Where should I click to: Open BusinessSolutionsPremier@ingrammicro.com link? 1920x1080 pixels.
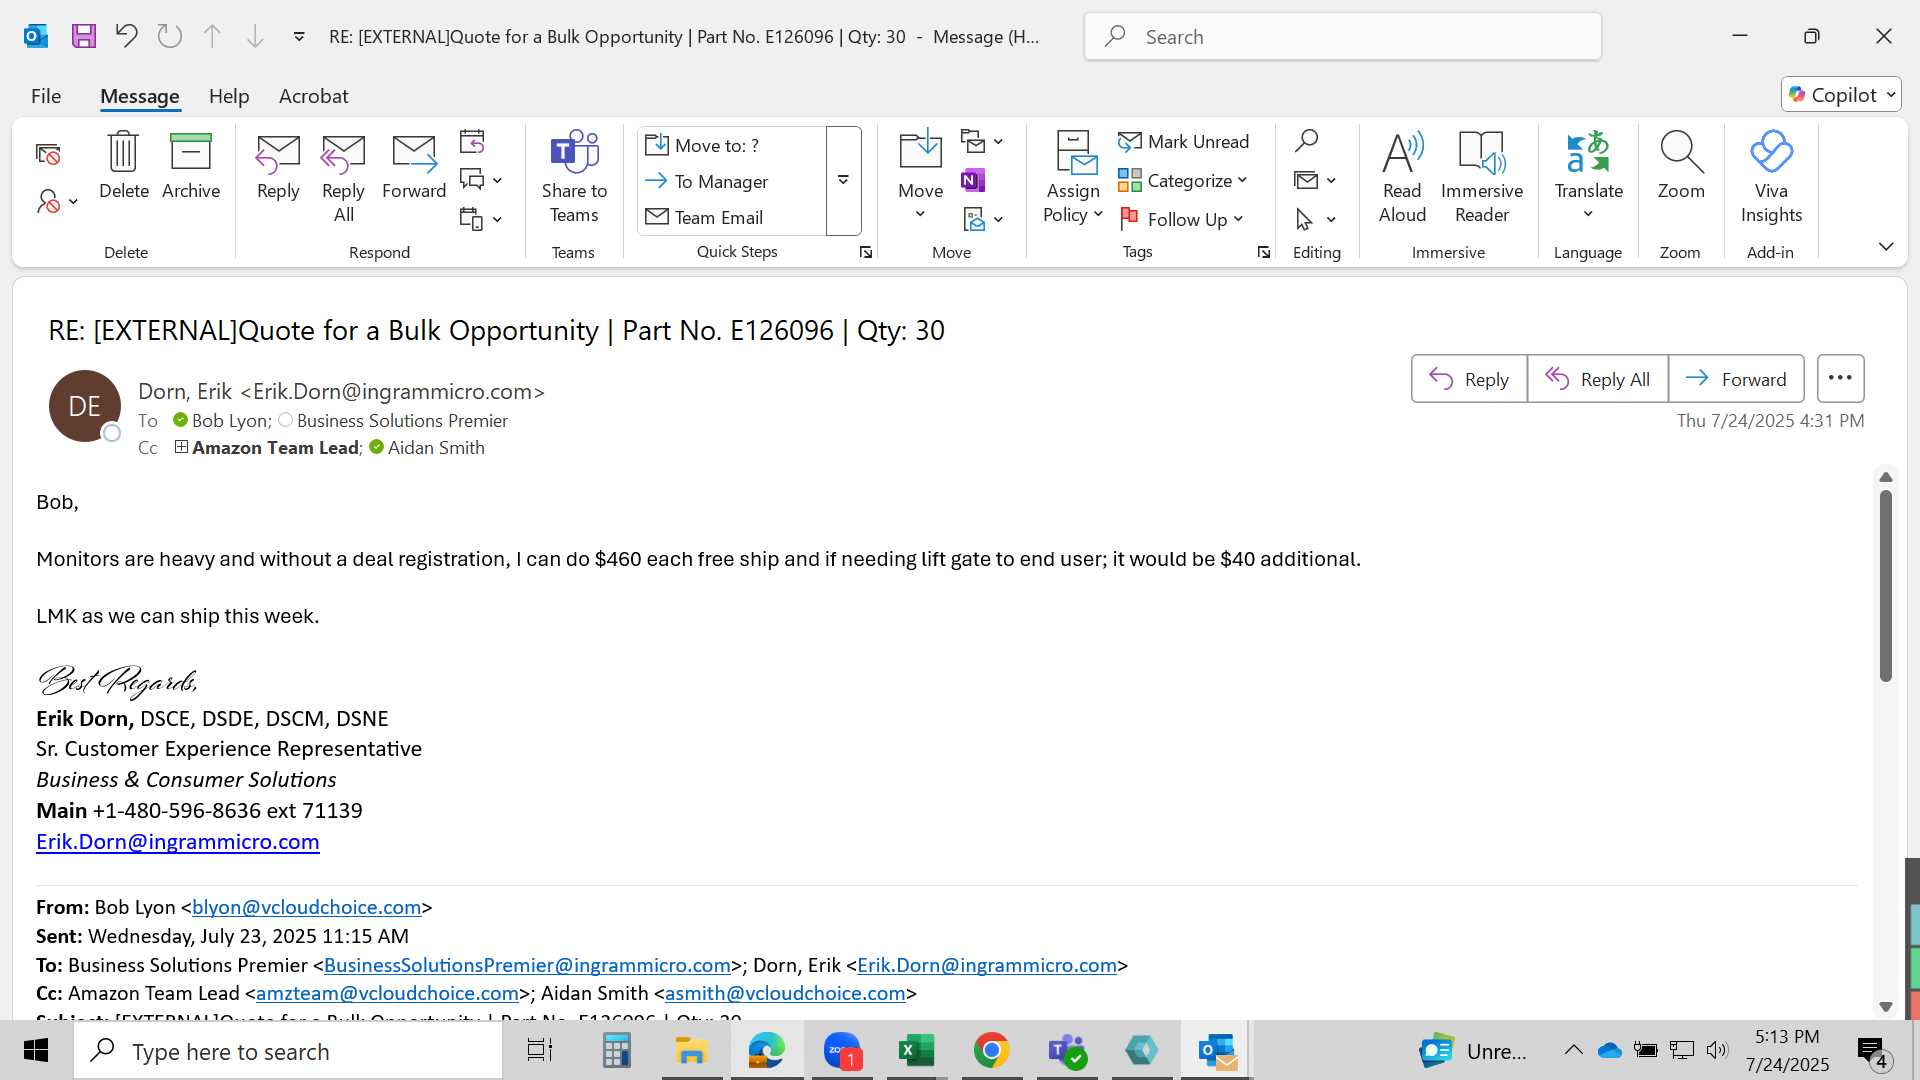pyautogui.click(x=527, y=965)
